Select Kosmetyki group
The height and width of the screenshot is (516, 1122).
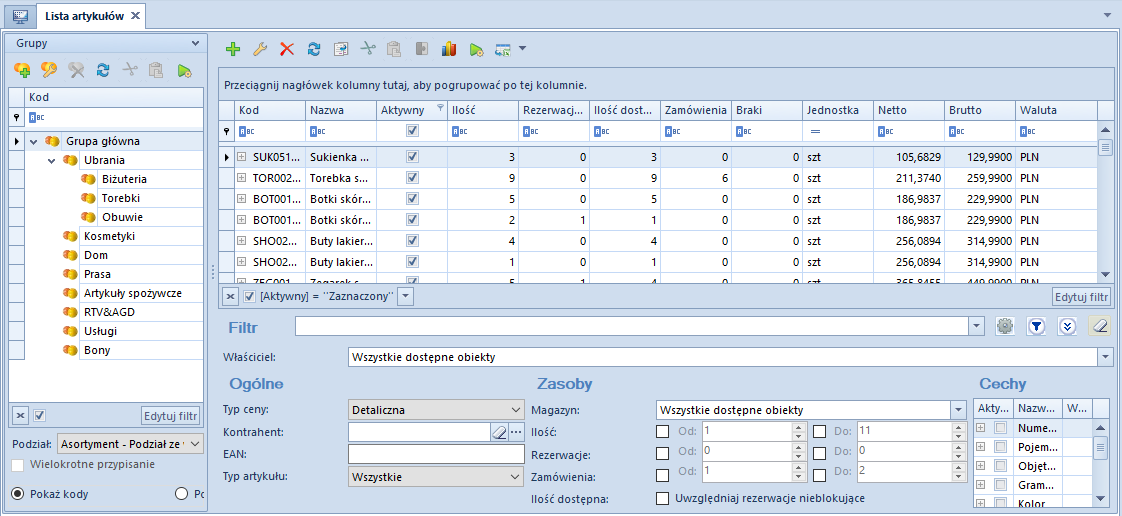coord(109,235)
